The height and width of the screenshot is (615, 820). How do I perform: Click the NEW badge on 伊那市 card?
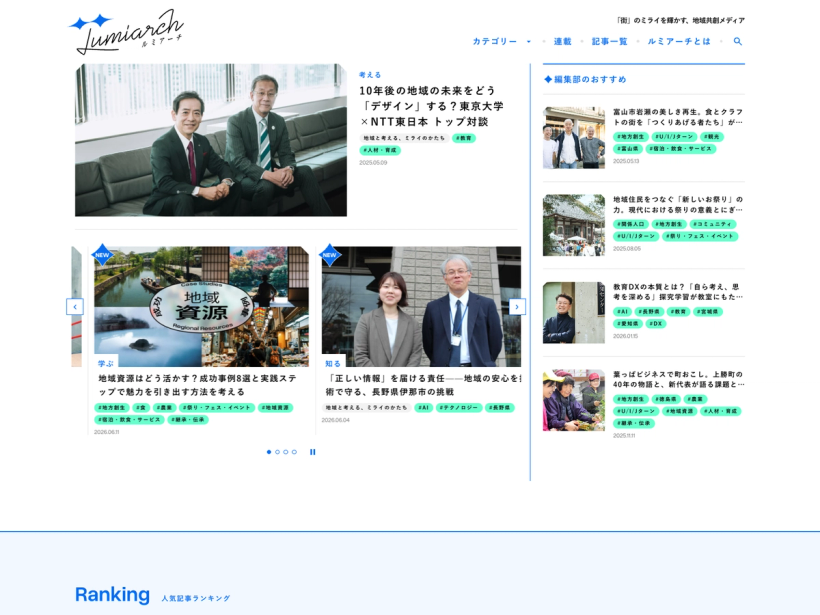(x=329, y=255)
